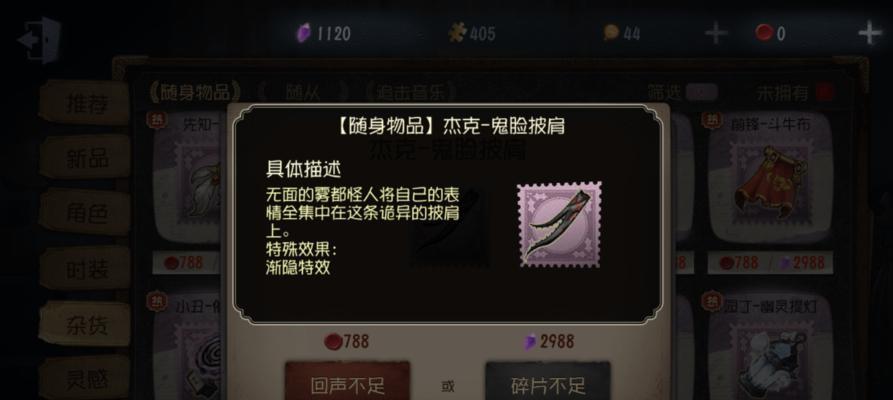Tap the puzzle piece clues icon
This screenshot has width=893, height=400.
click(457, 33)
